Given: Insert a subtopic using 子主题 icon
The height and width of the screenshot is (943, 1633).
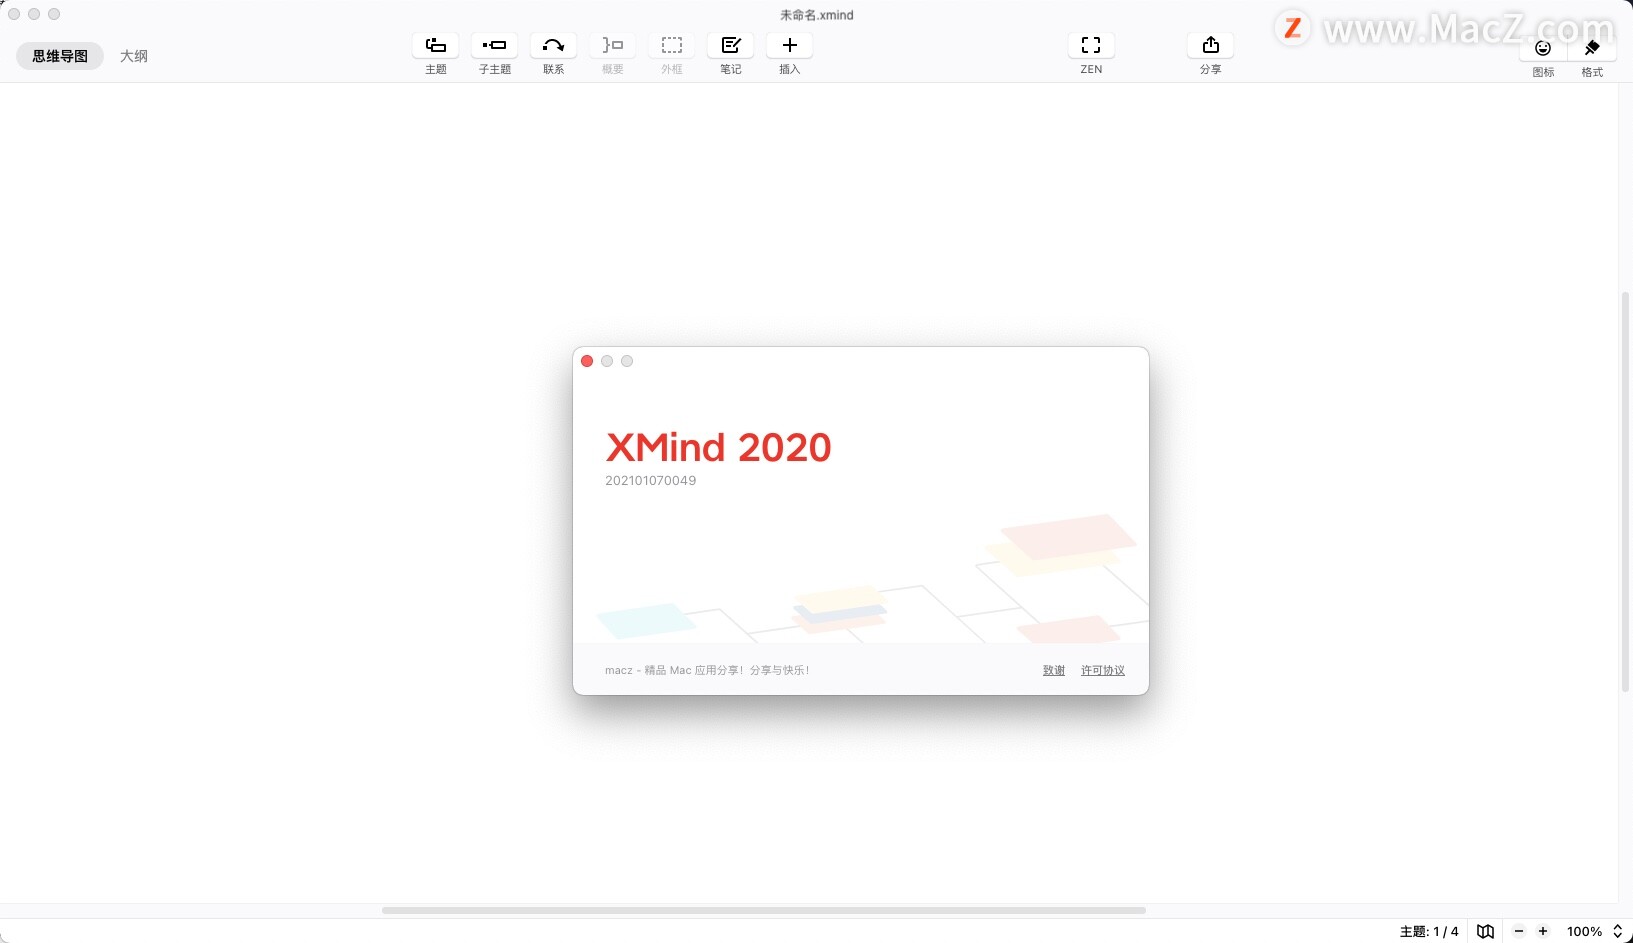Looking at the screenshot, I should click(495, 45).
